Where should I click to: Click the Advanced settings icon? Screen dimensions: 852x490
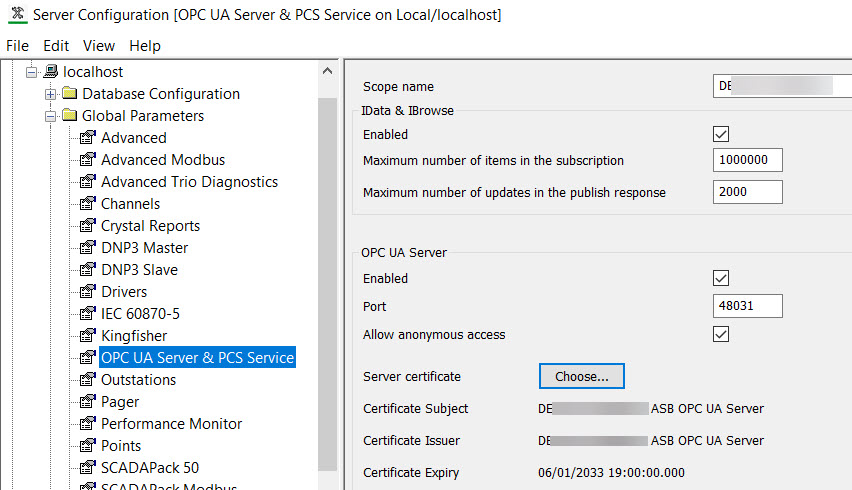pos(87,137)
